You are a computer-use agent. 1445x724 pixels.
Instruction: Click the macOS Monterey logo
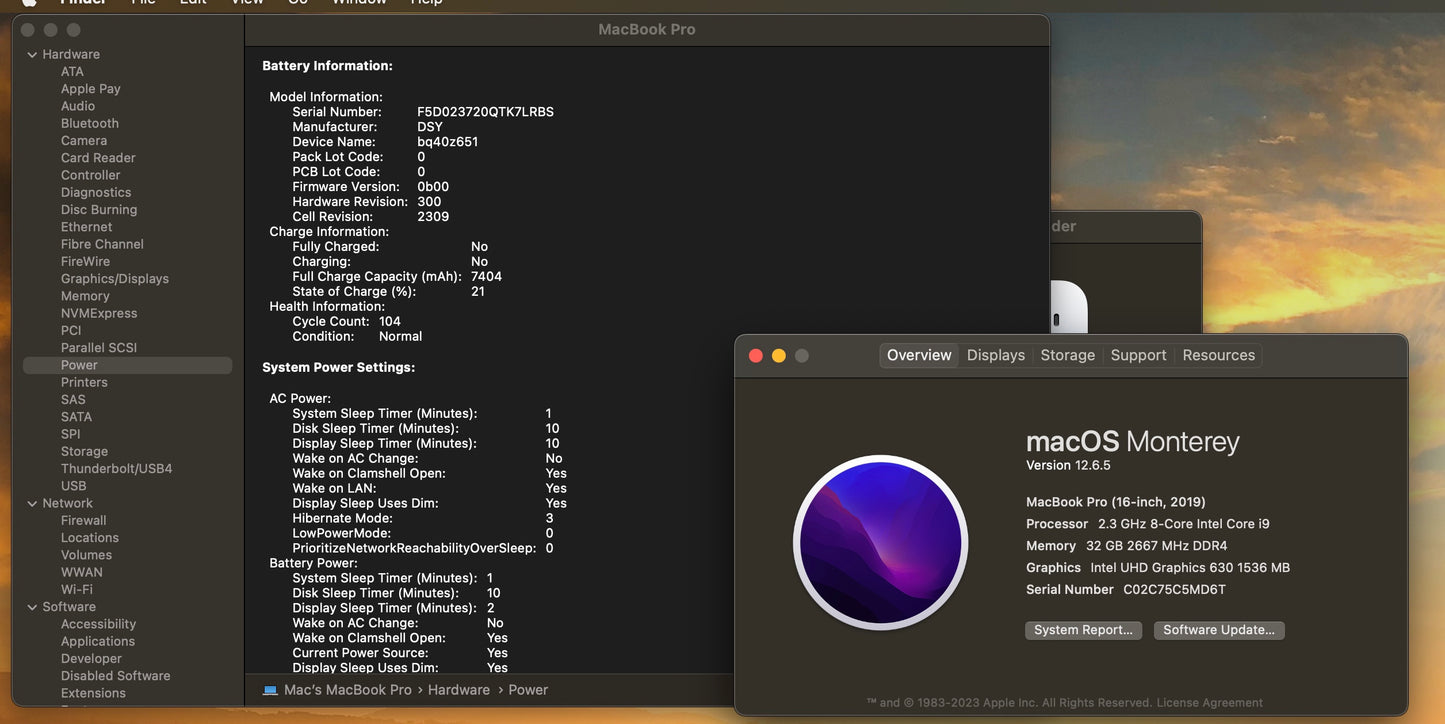pos(878,543)
